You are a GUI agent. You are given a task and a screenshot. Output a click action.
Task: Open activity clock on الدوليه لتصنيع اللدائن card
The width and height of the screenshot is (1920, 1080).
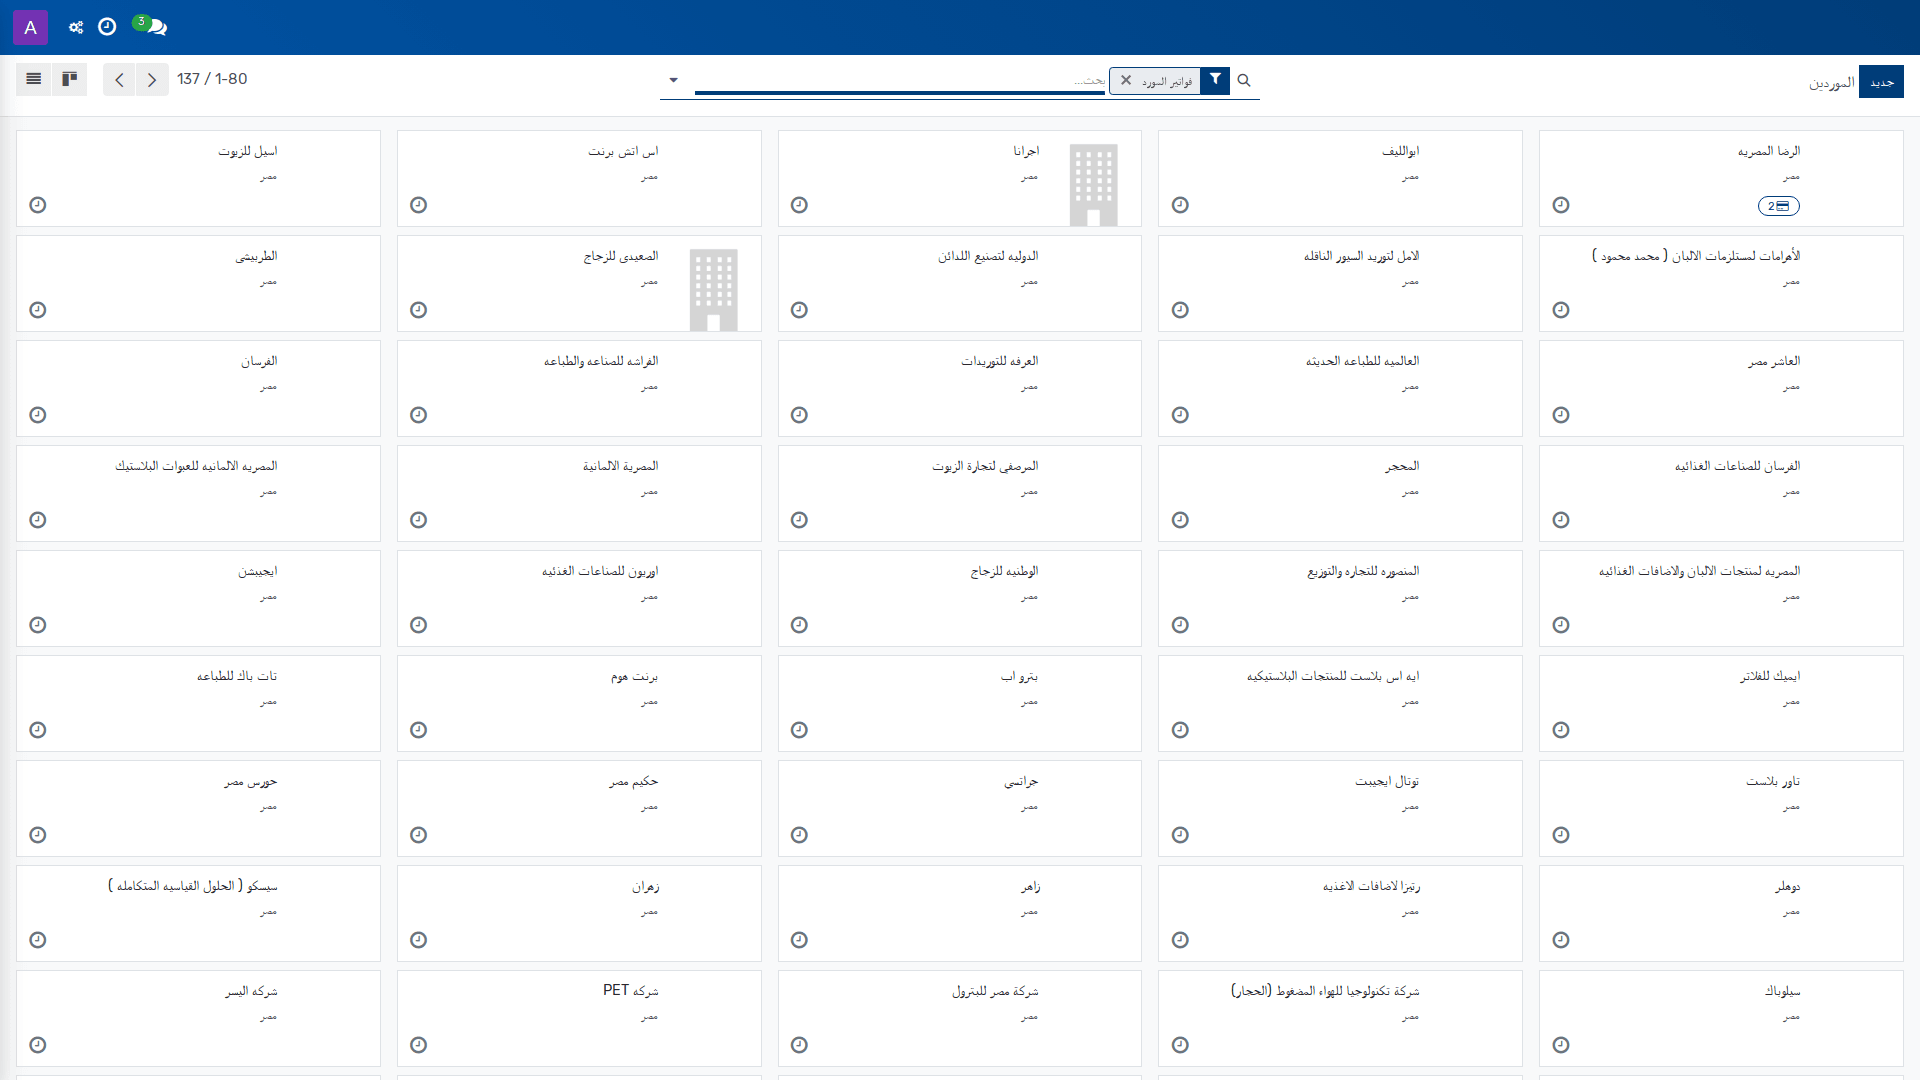pyautogui.click(x=799, y=310)
